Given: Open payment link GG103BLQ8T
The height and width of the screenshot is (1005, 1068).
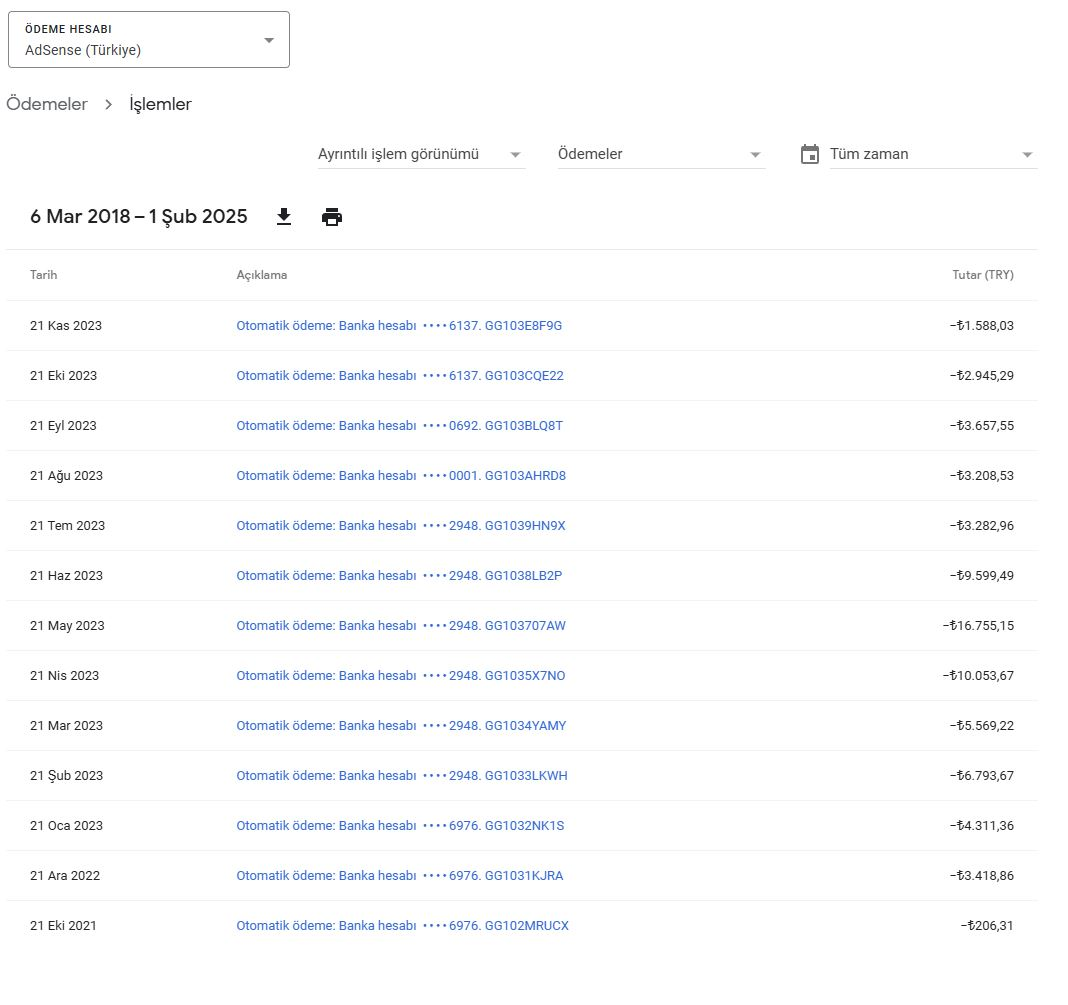Looking at the screenshot, I should coord(400,426).
